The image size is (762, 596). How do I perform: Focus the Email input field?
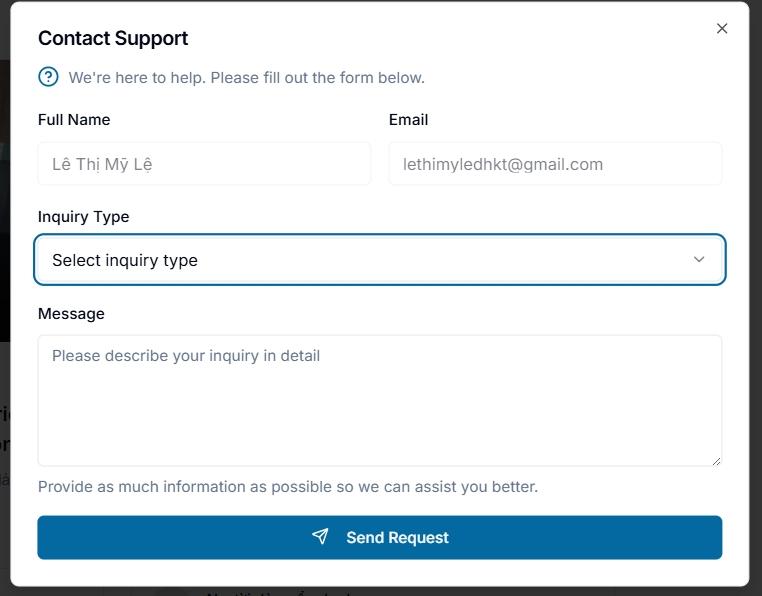(x=555, y=164)
